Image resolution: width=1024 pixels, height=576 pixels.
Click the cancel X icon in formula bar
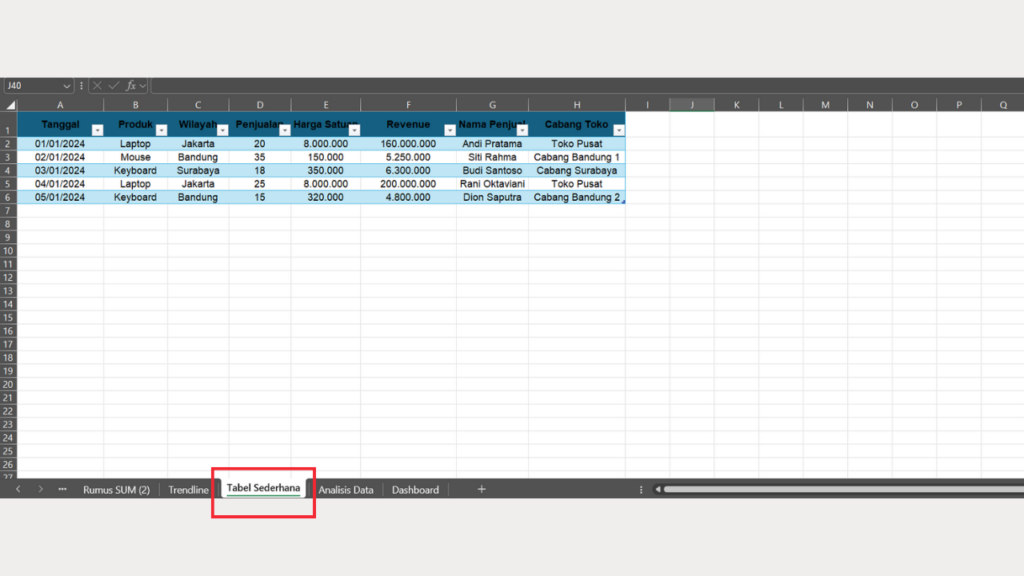pos(98,86)
